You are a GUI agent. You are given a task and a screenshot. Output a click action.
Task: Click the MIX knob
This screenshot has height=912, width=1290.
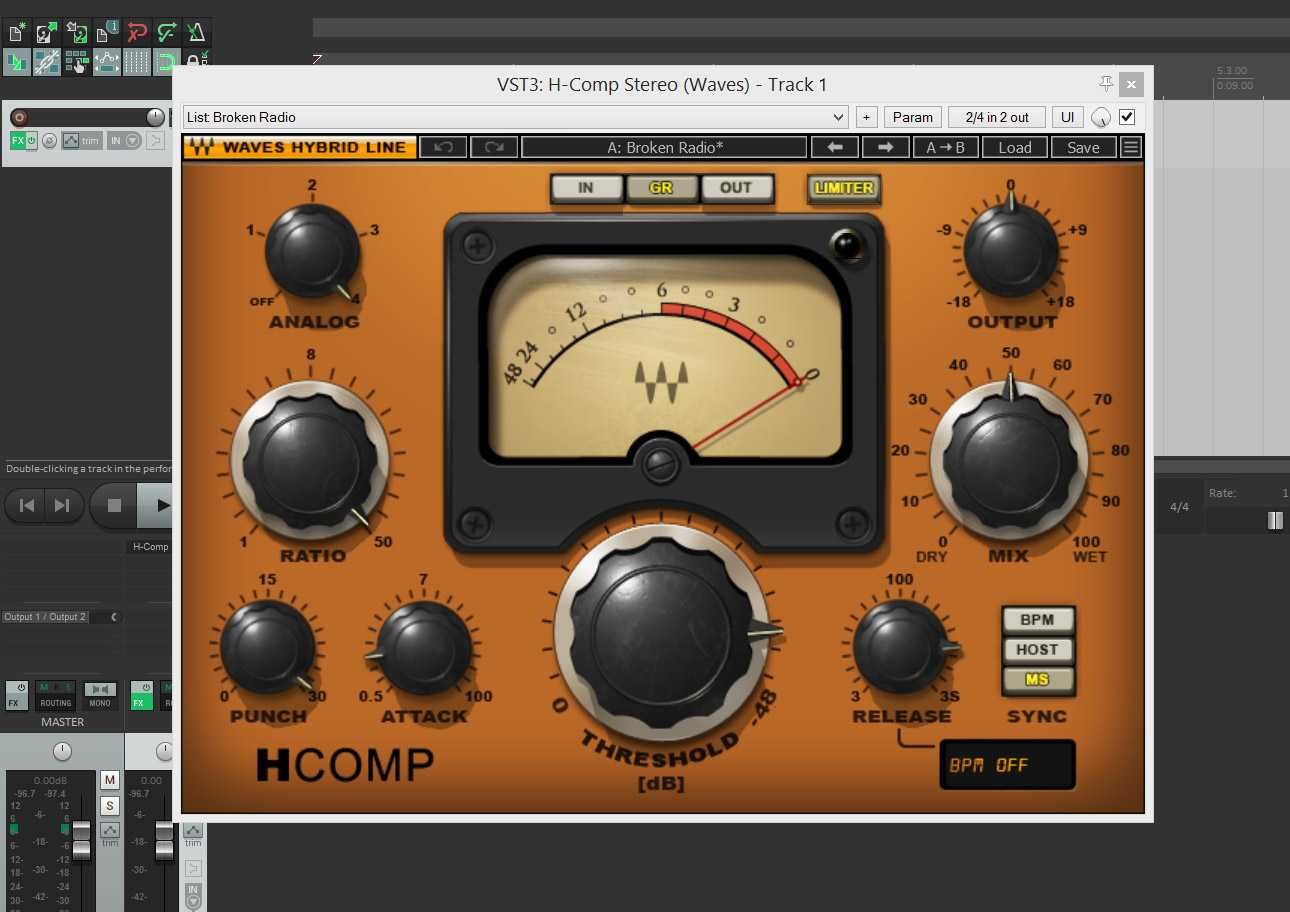(x=1010, y=462)
